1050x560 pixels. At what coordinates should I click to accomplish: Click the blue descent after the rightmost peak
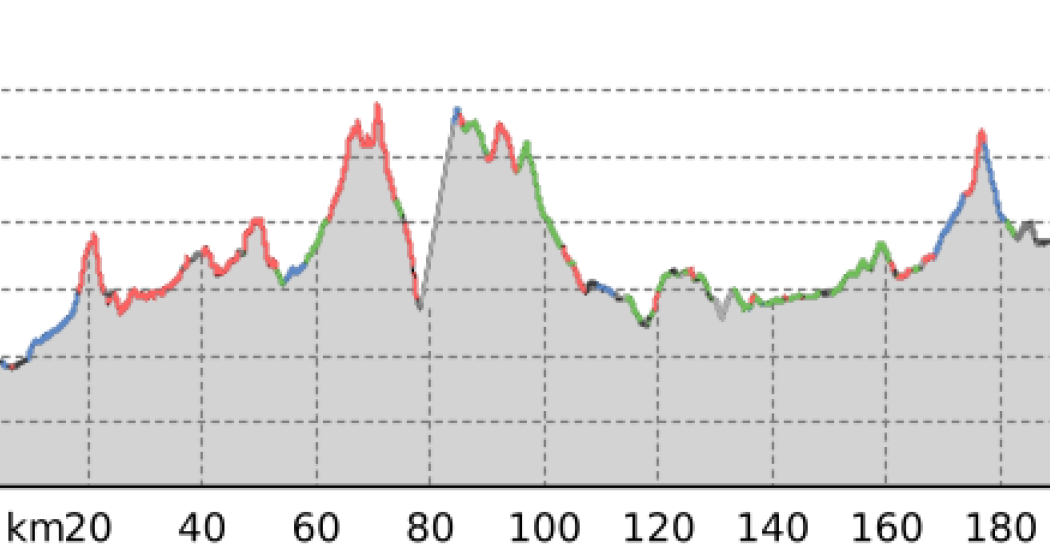point(994,185)
